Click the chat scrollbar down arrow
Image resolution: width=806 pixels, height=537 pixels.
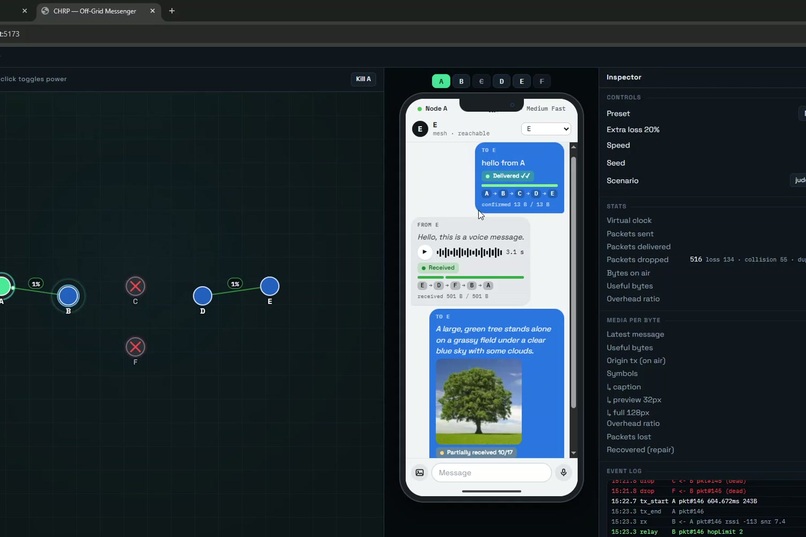573,453
